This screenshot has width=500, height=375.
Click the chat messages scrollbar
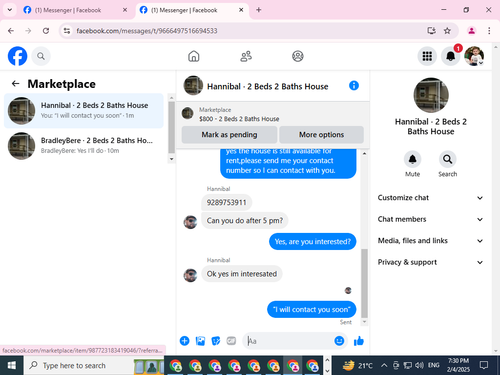coord(364,283)
